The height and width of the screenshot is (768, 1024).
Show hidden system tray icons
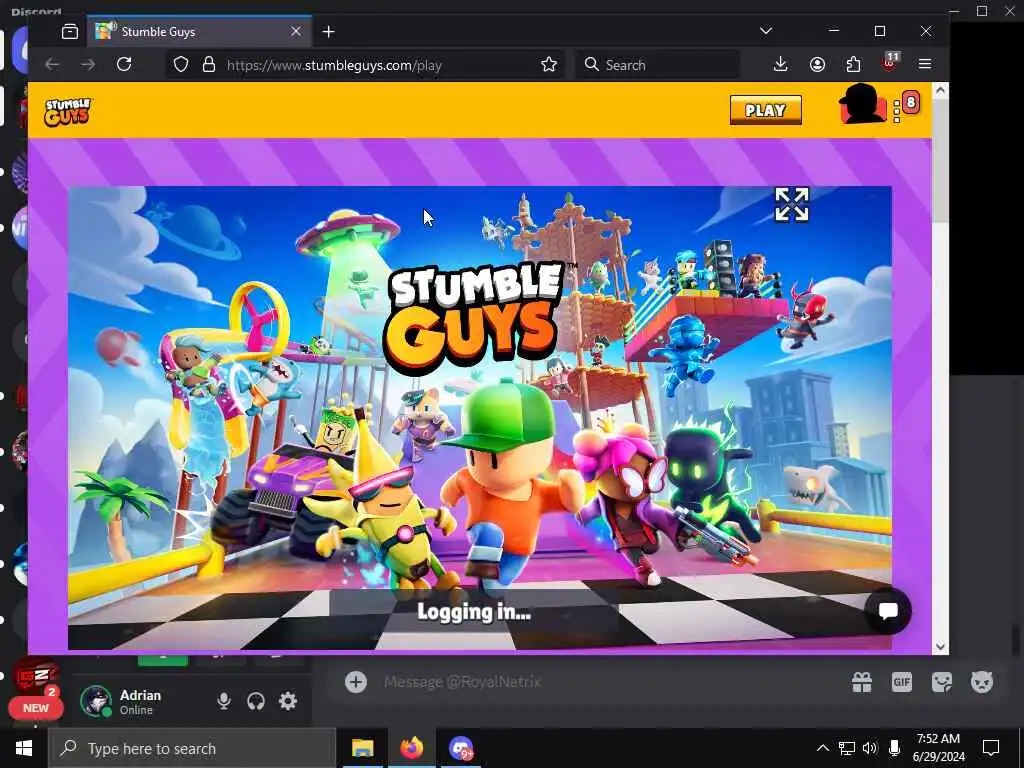(x=822, y=748)
